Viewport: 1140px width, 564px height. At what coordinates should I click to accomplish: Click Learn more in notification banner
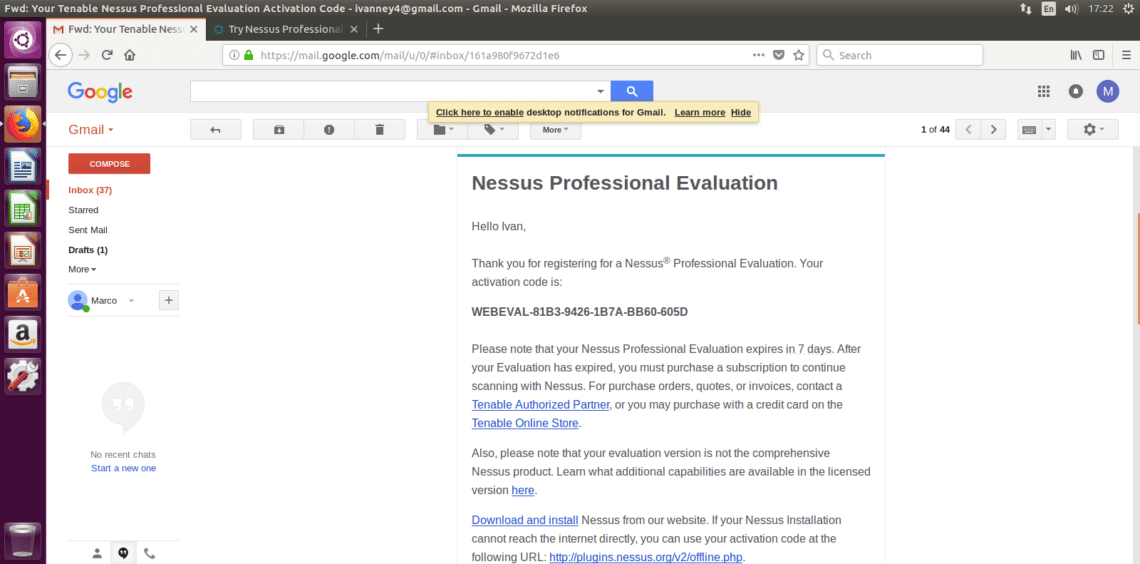699,112
